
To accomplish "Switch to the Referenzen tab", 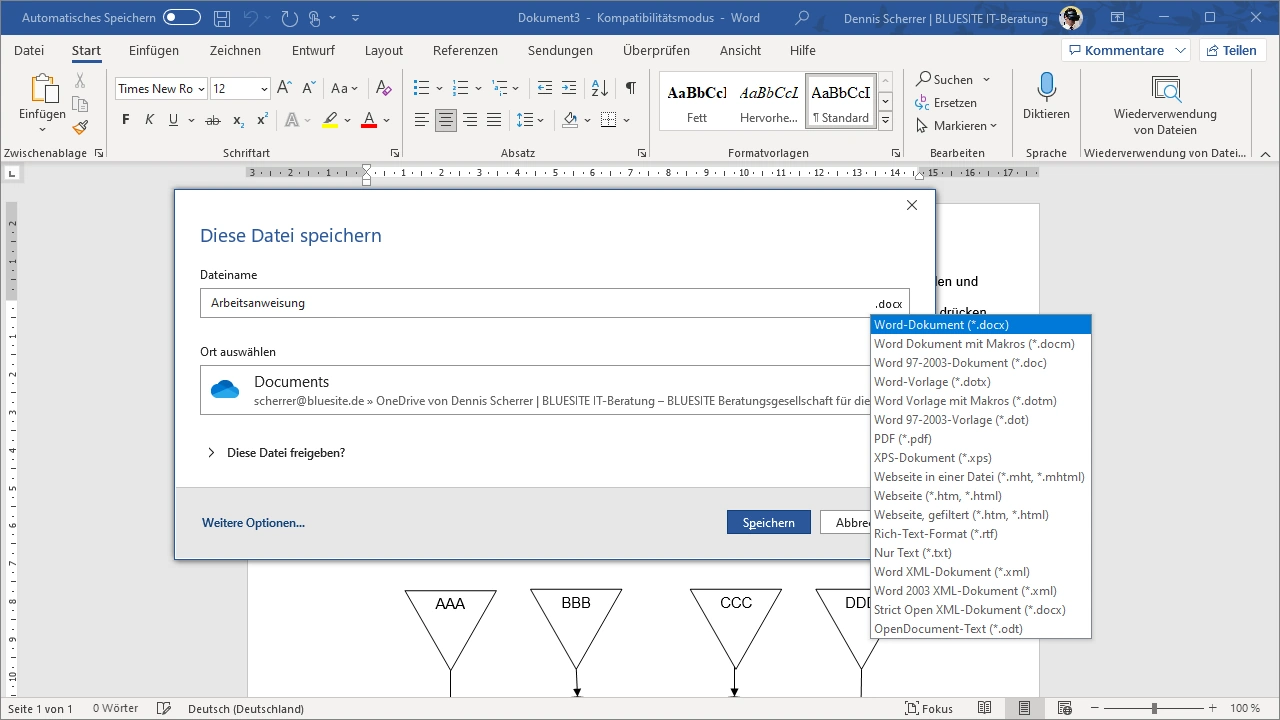I will tap(465, 51).
